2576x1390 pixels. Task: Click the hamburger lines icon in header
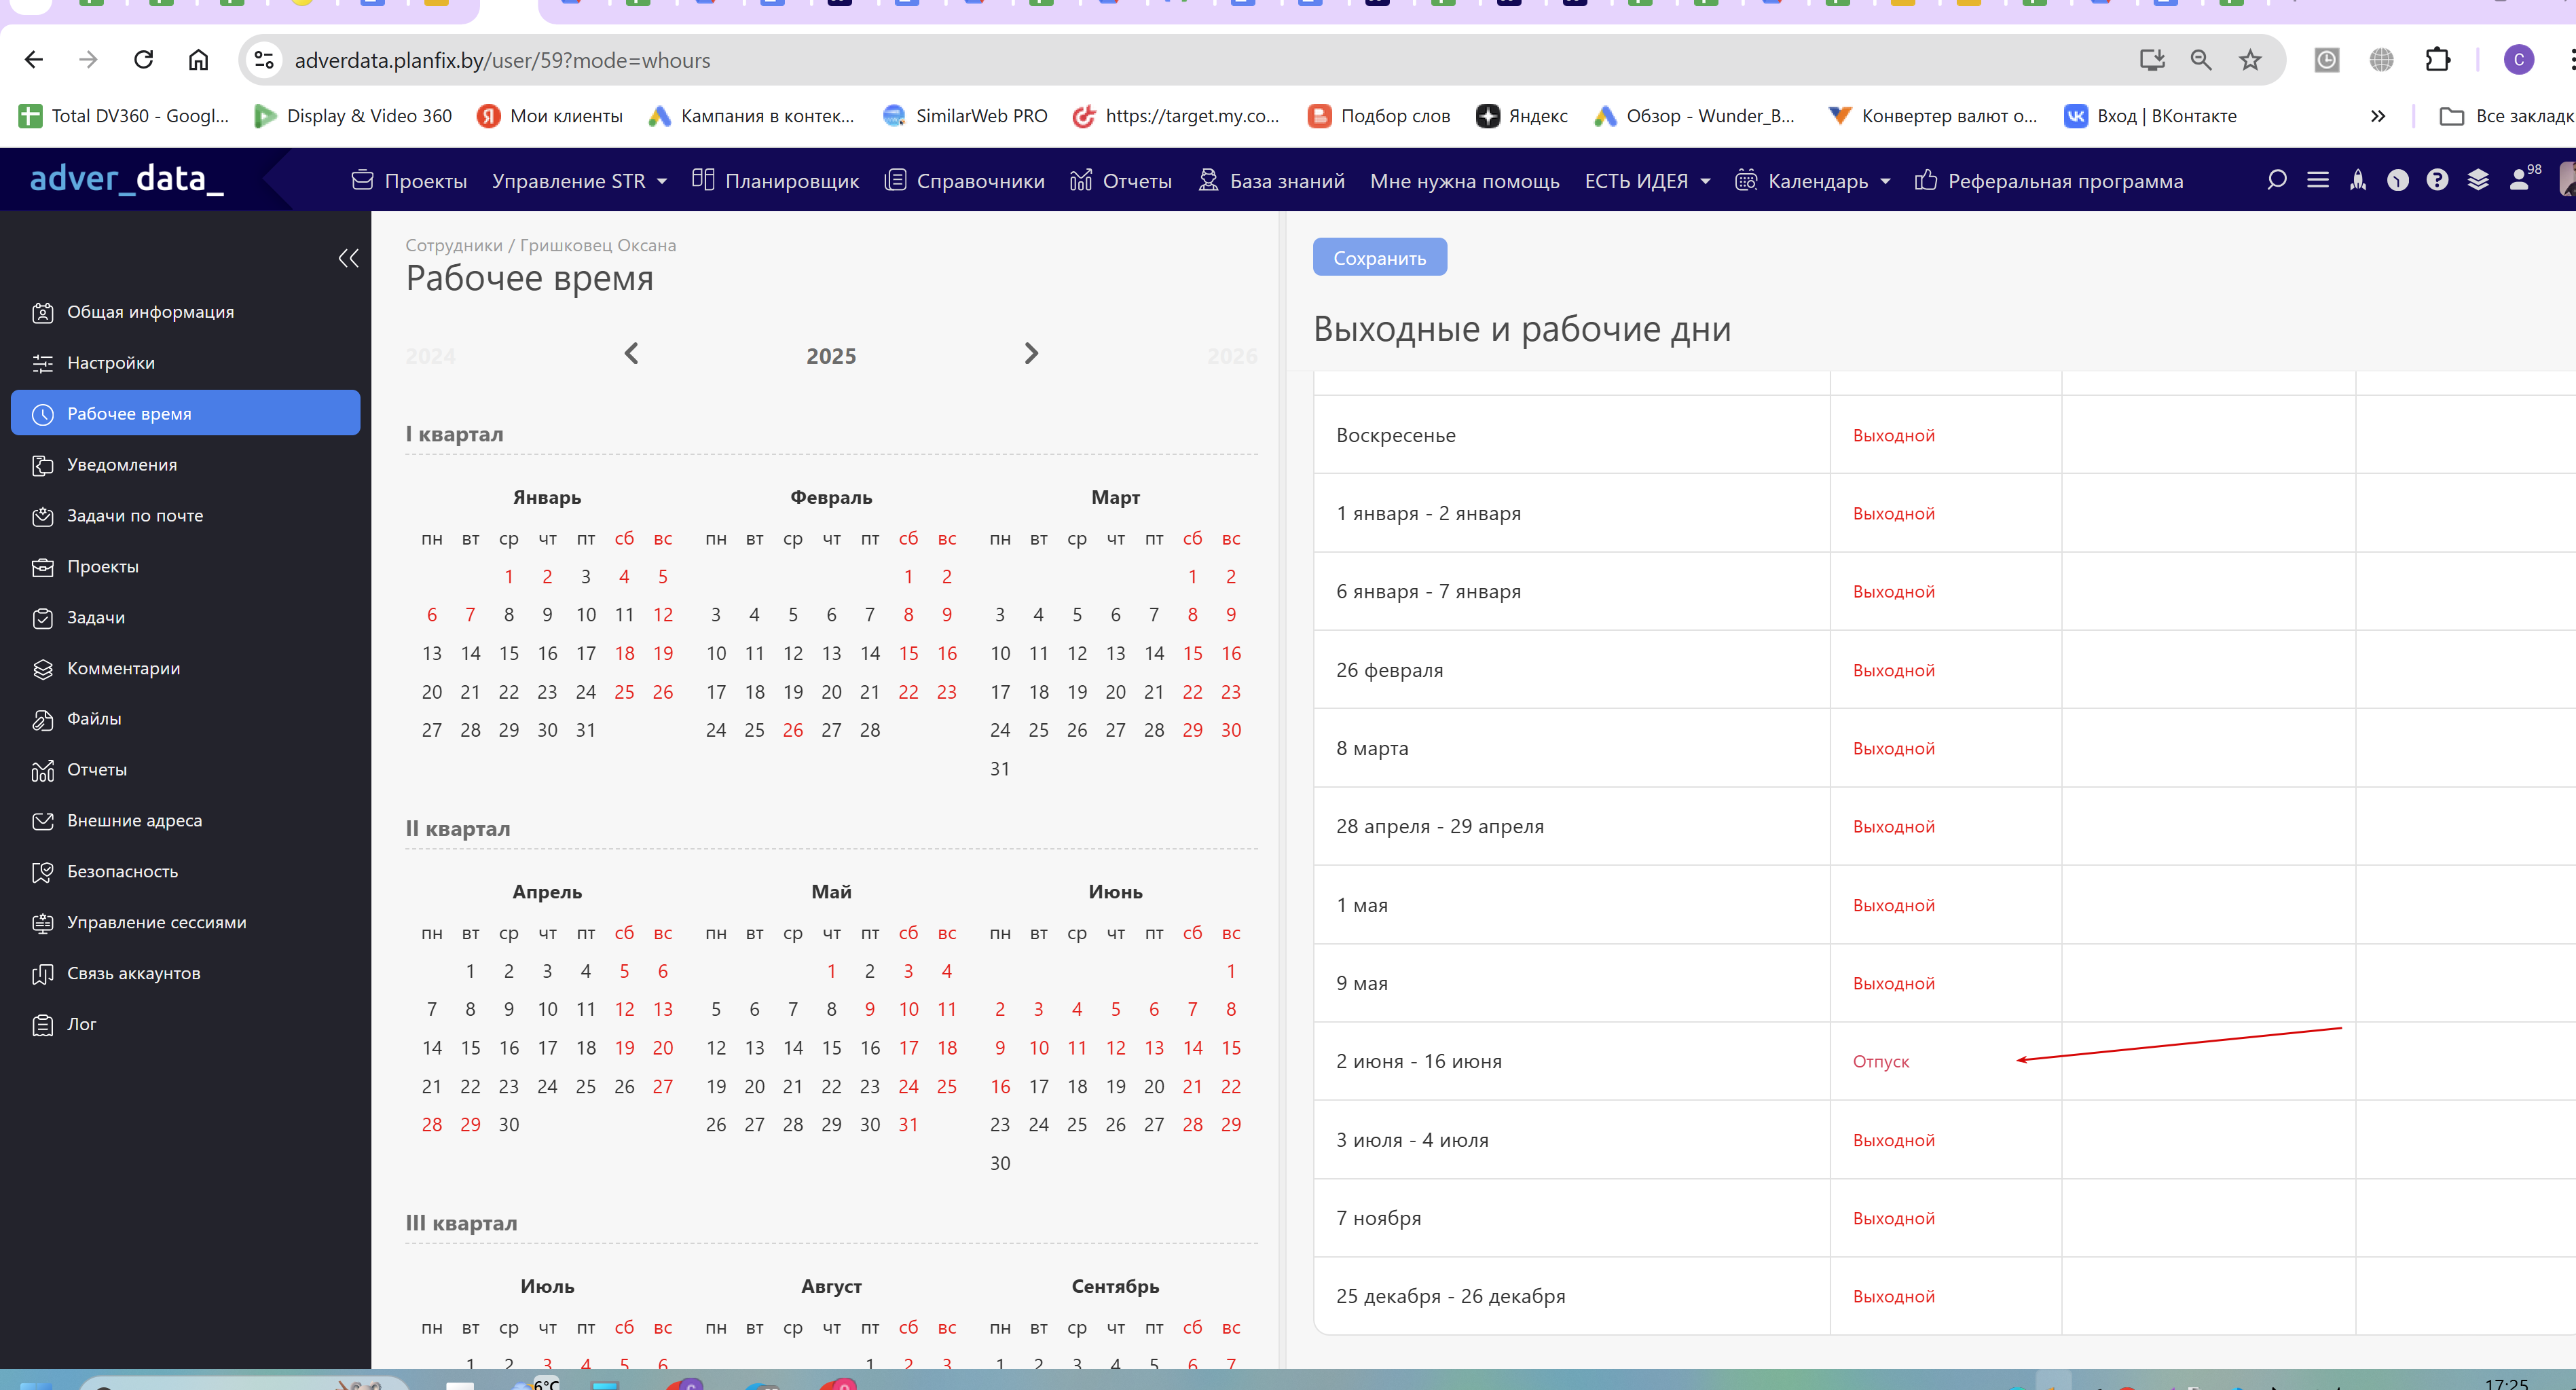coord(2317,180)
